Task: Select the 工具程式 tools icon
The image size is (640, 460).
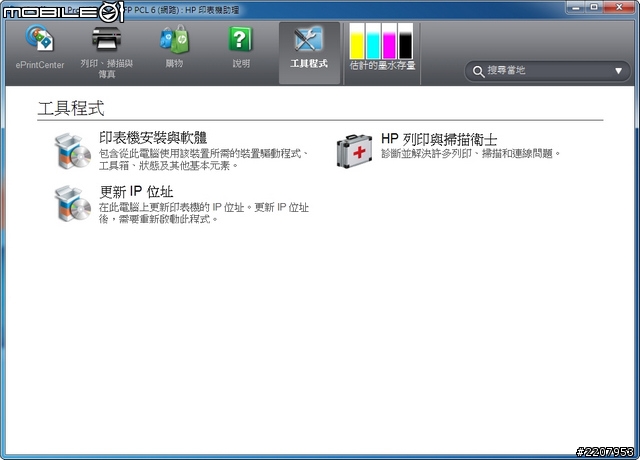Action: (x=309, y=39)
